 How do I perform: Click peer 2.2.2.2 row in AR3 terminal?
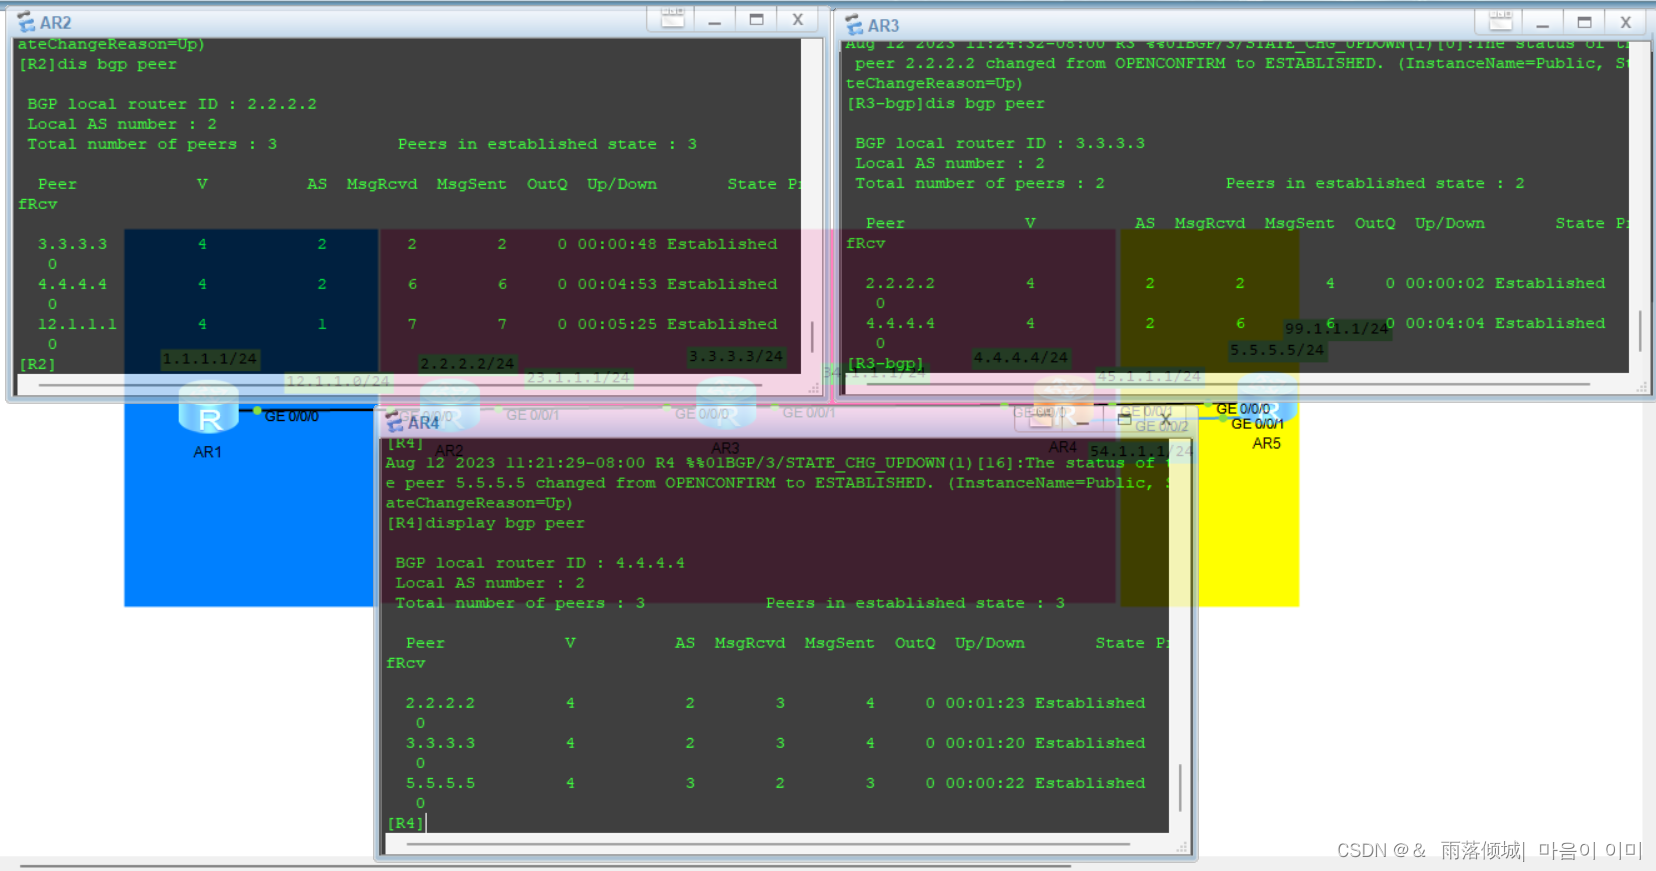1235,283
